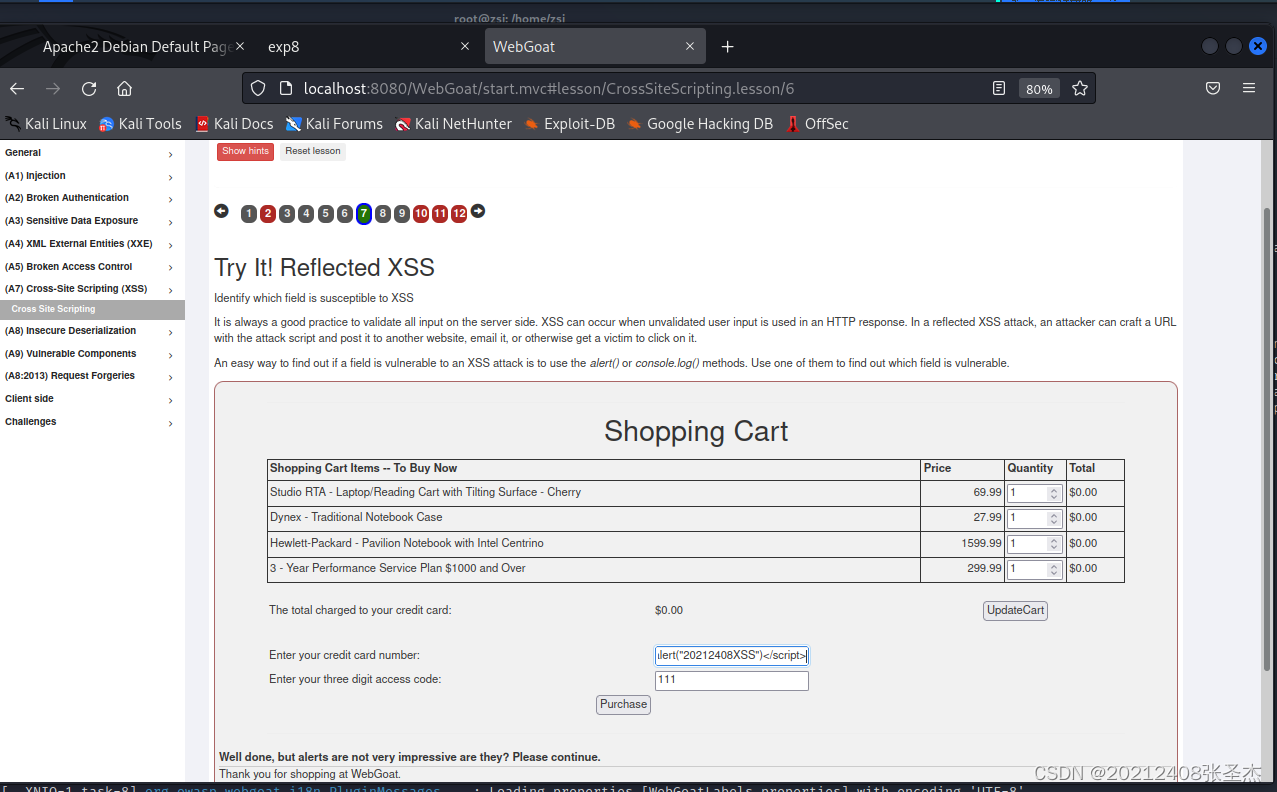Expand (A5) Broken Access Control section
Screen dimensions: 1277x792
point(92,267)
